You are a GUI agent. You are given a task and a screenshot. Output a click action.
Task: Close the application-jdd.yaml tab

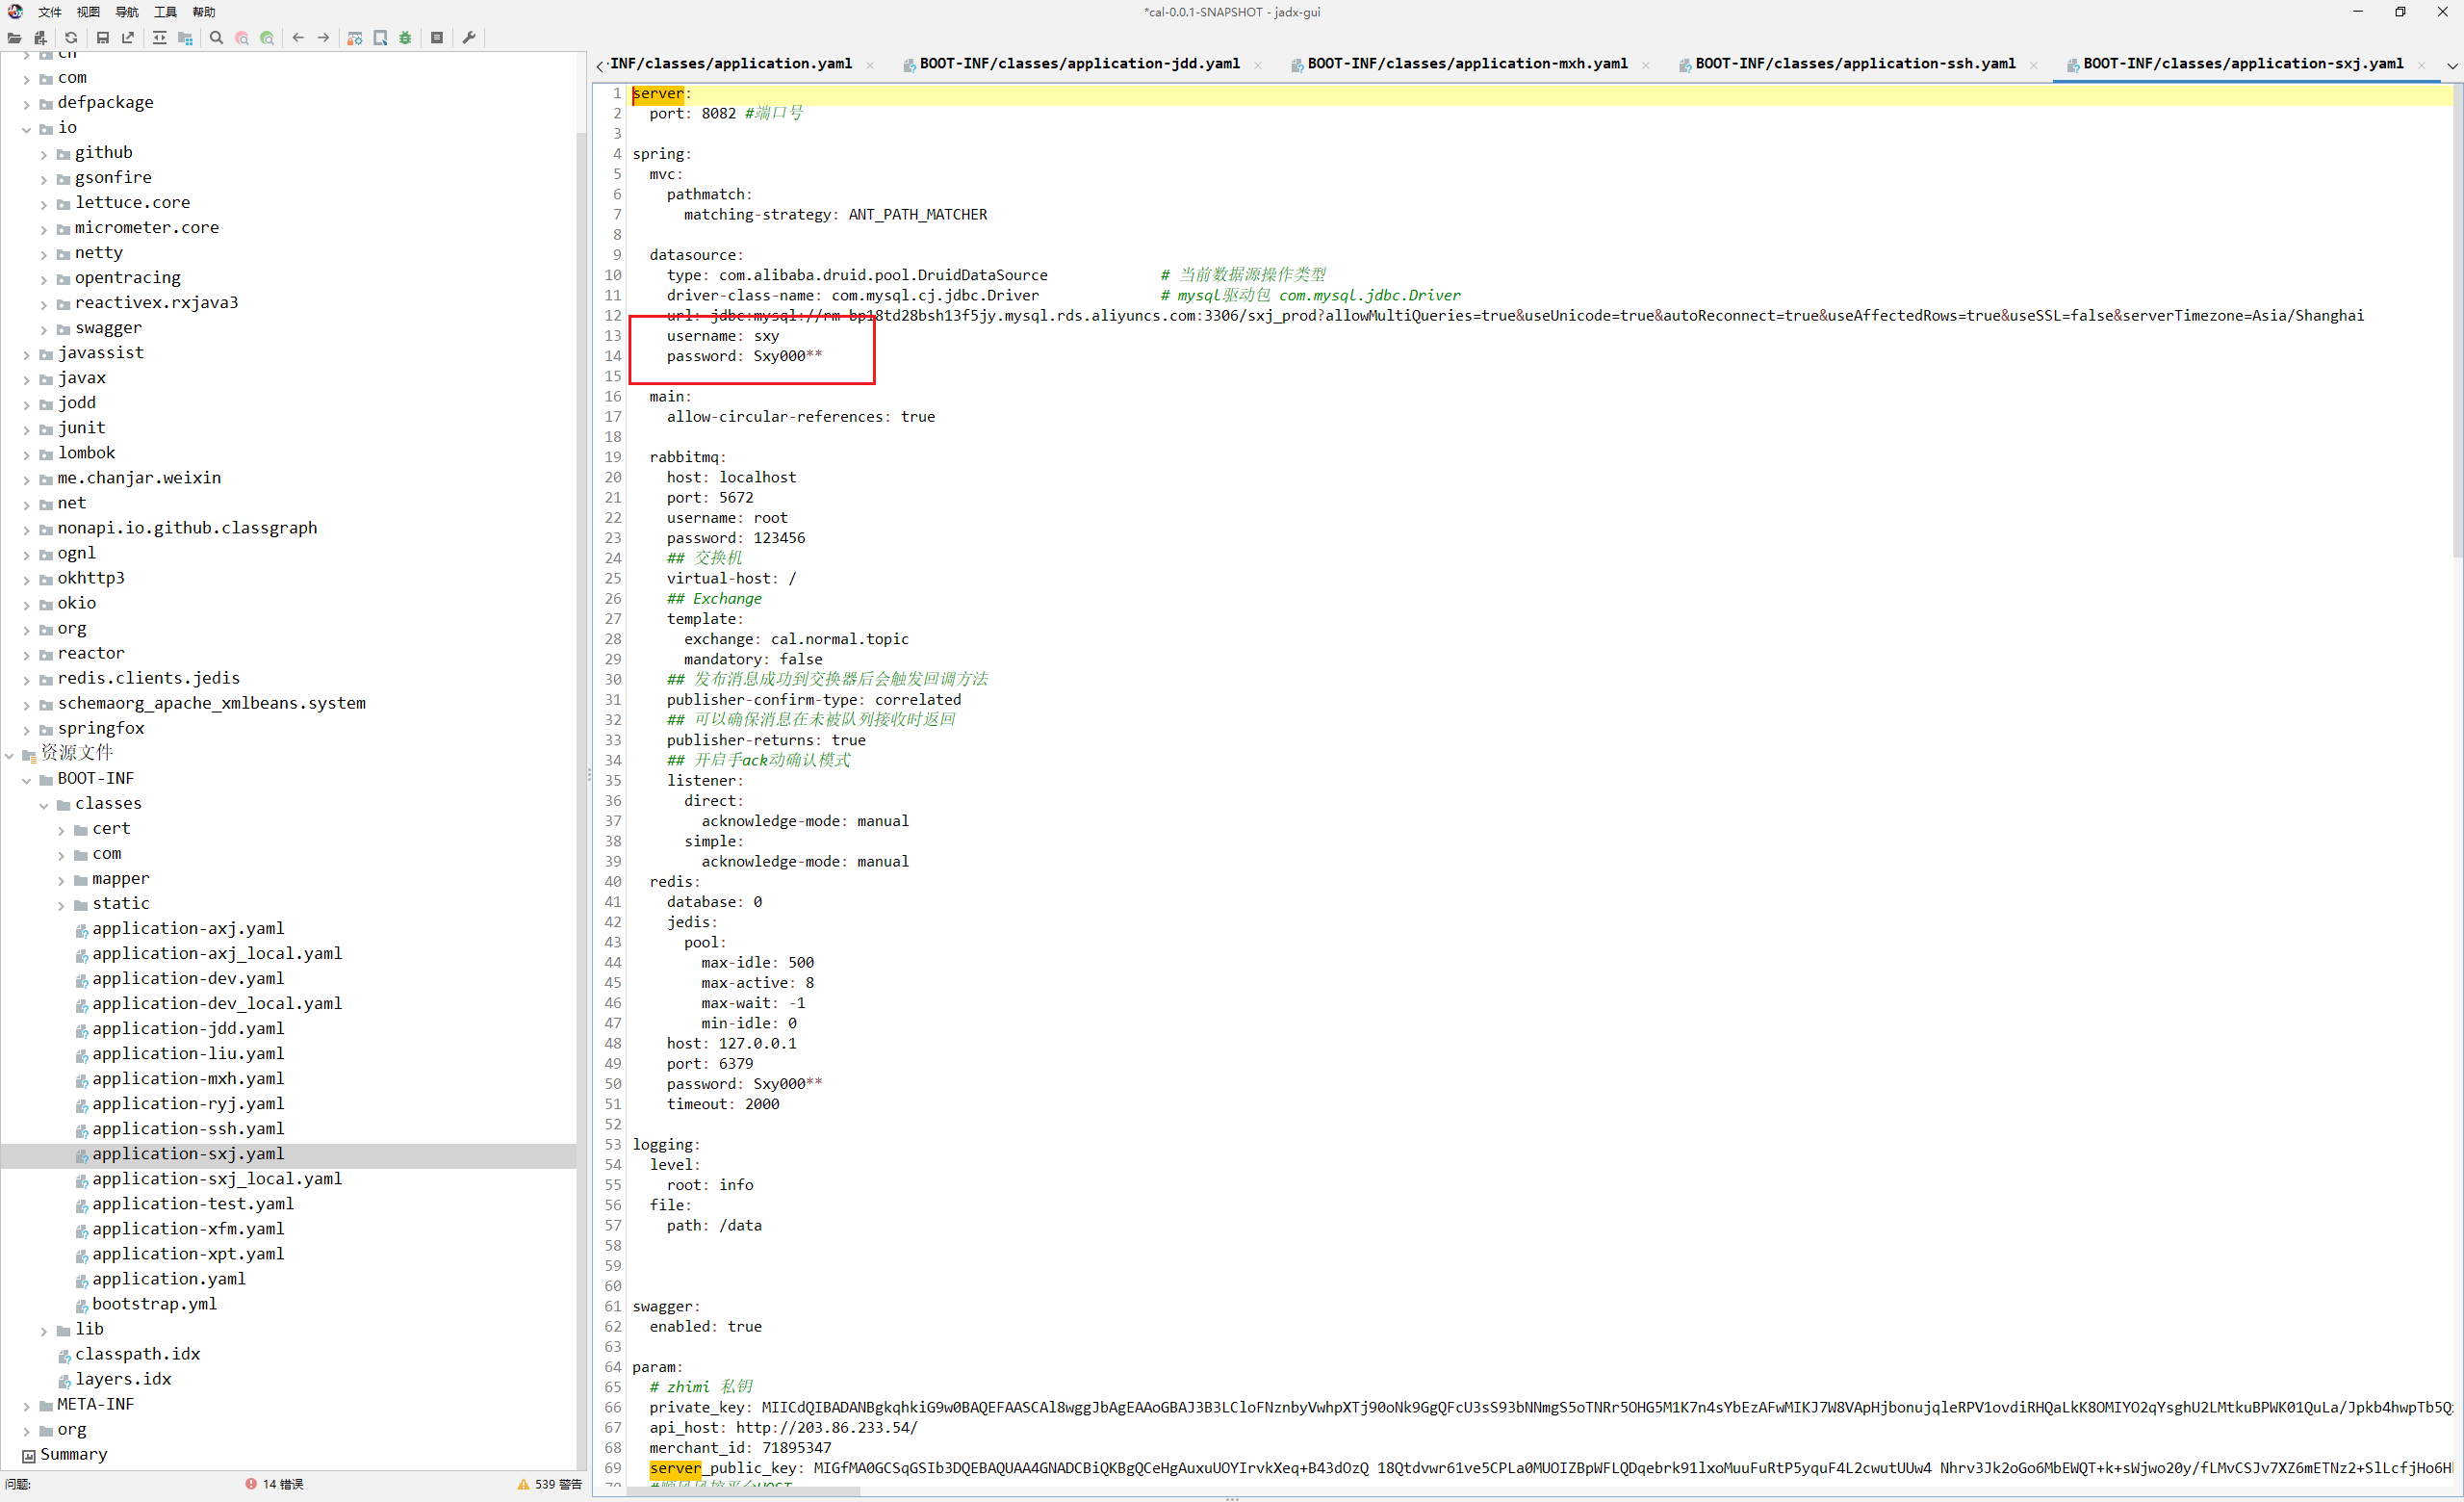click(1257, 65)
